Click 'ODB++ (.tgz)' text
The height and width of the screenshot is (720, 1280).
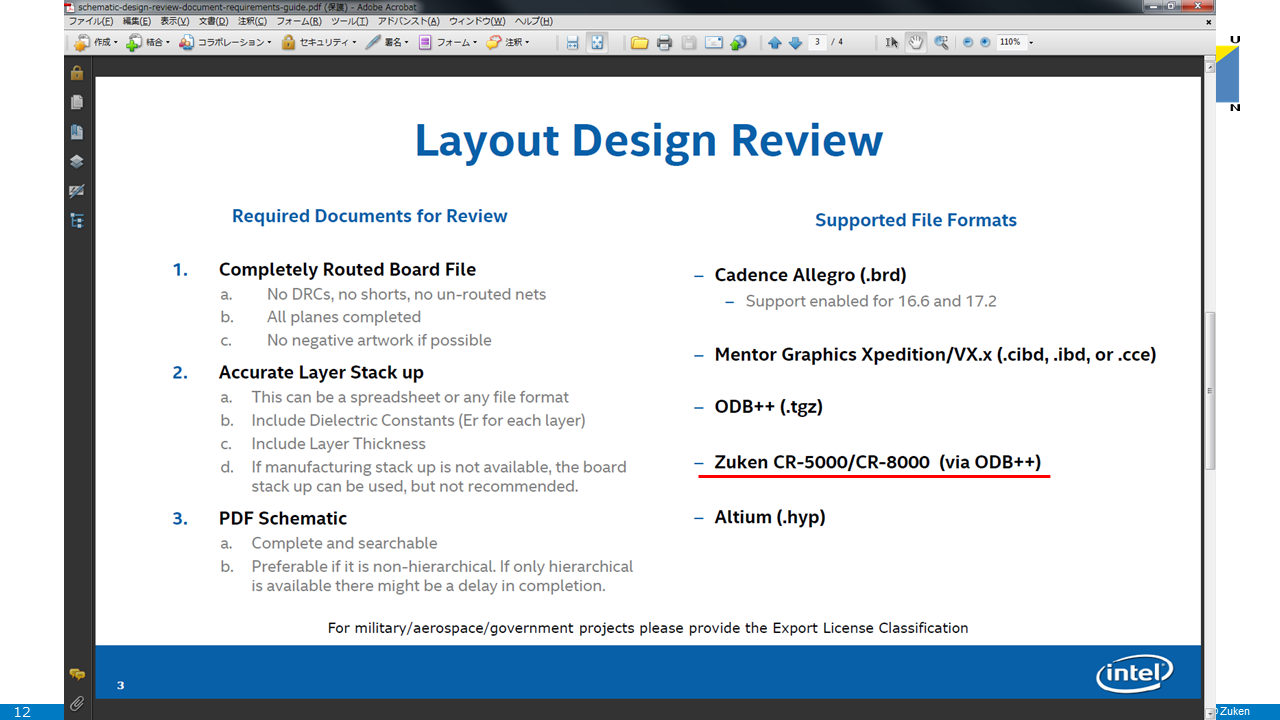point(768,407)
